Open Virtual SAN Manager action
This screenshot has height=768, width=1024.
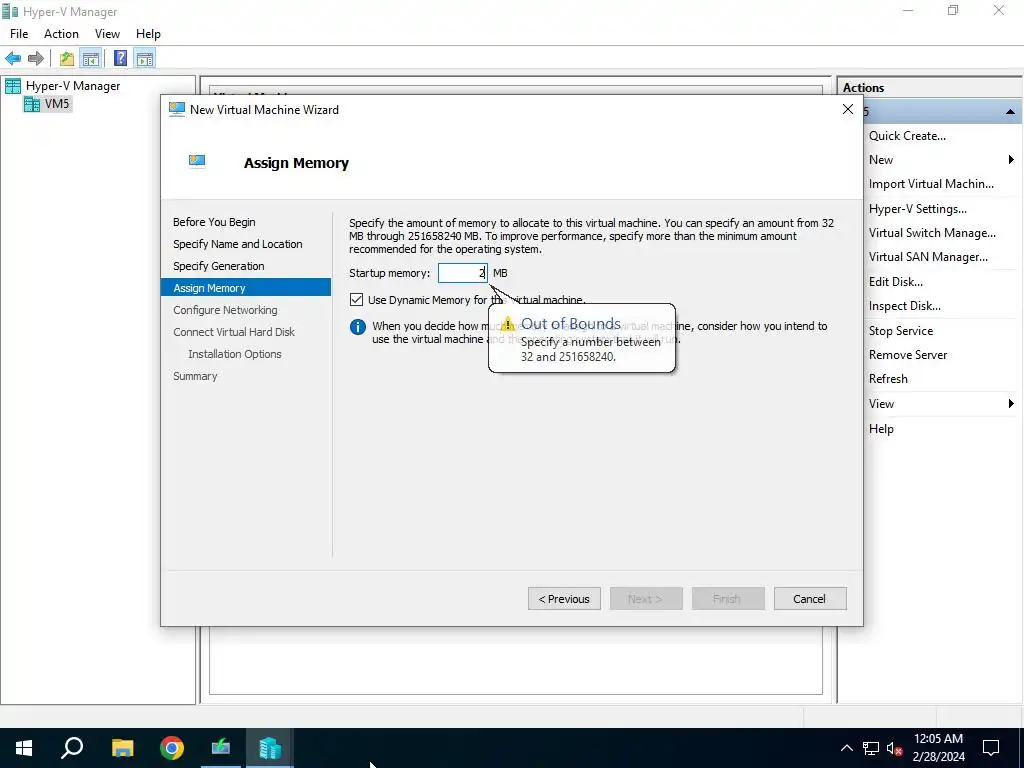pyautogui.click(x=928, y=257)
